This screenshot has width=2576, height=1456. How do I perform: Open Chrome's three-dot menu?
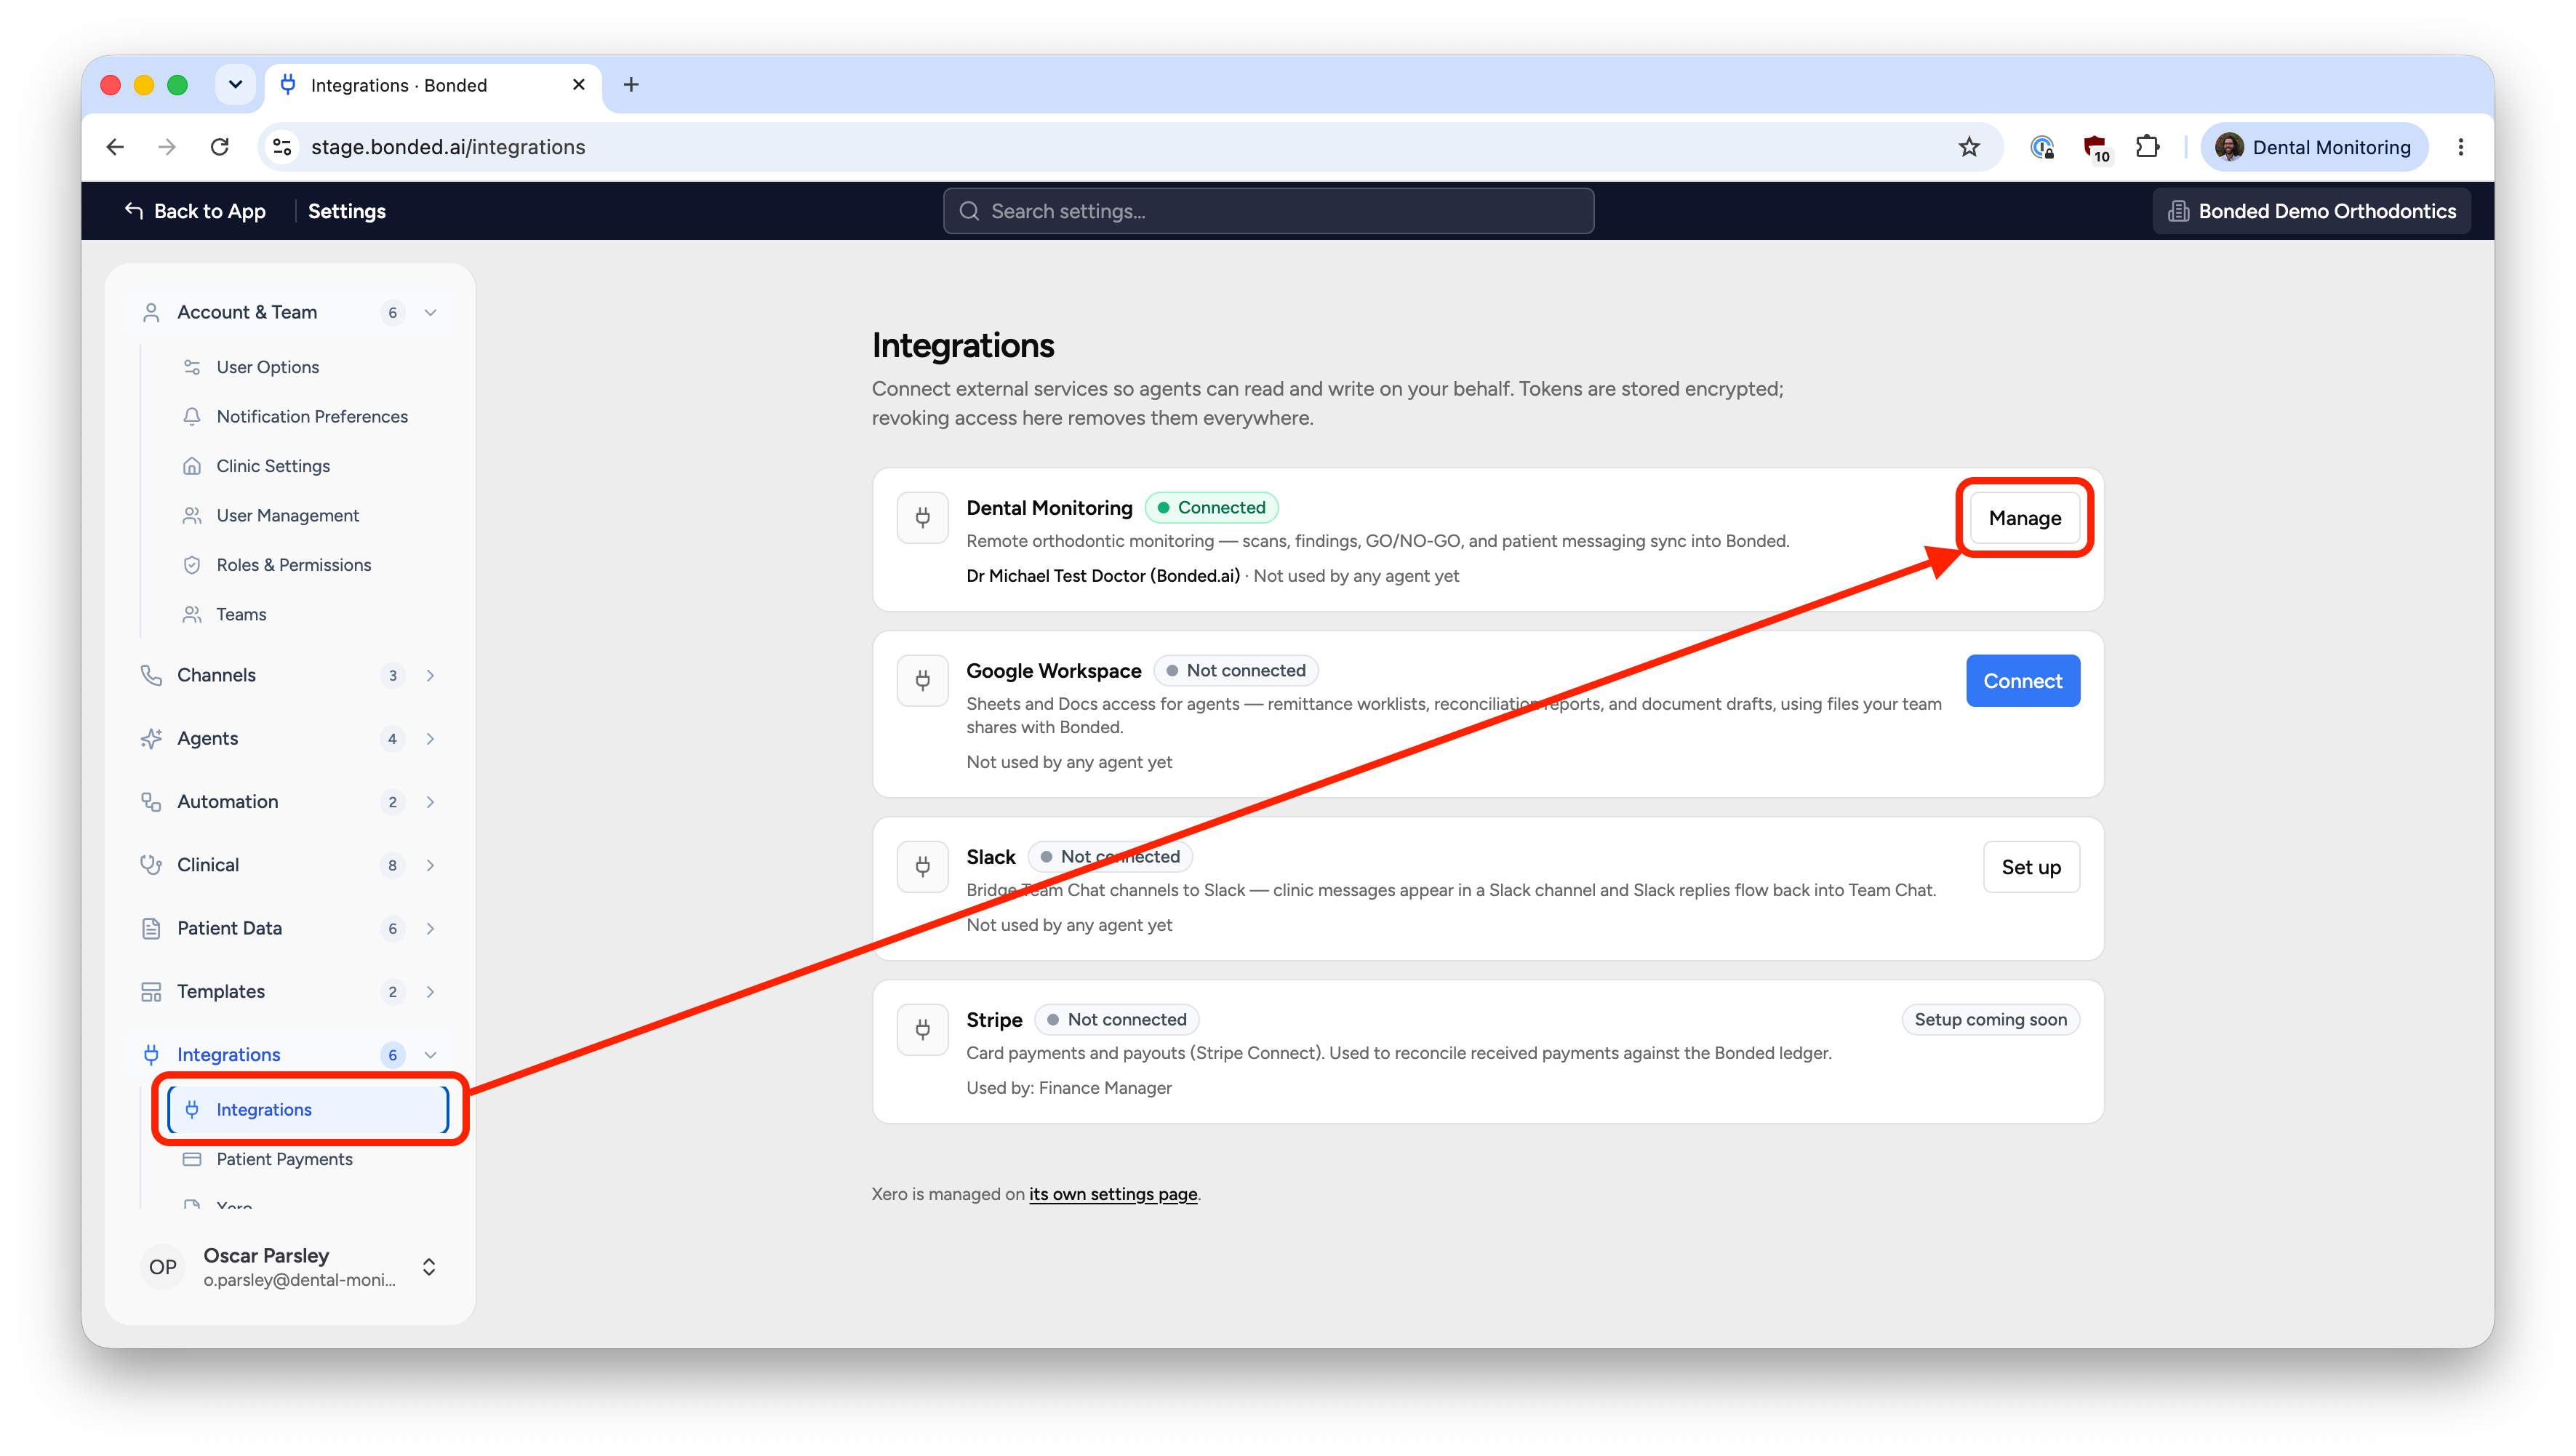[2460, 147]
